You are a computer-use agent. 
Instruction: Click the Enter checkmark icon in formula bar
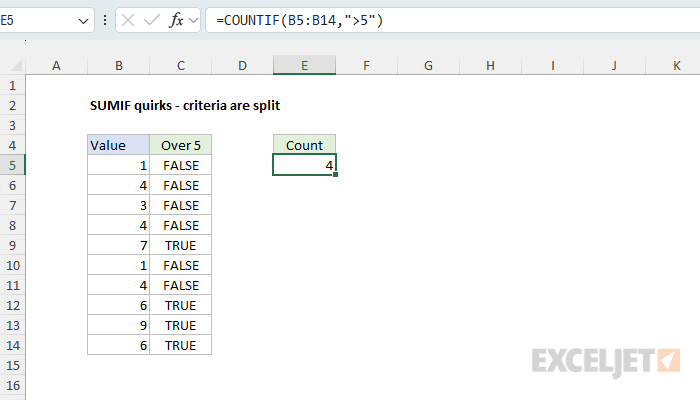tap(152, 20)
